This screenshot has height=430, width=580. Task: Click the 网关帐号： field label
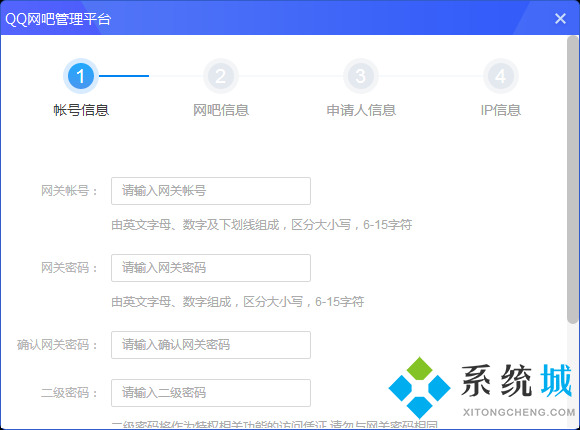click(x=69, y=191)
